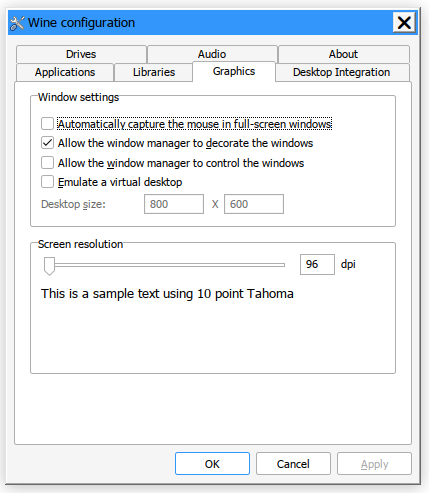The height and width of the screenshot is (493, 429).
Task: Select the Applications tab
Action: pyautogui.click(x=65, y=72)
